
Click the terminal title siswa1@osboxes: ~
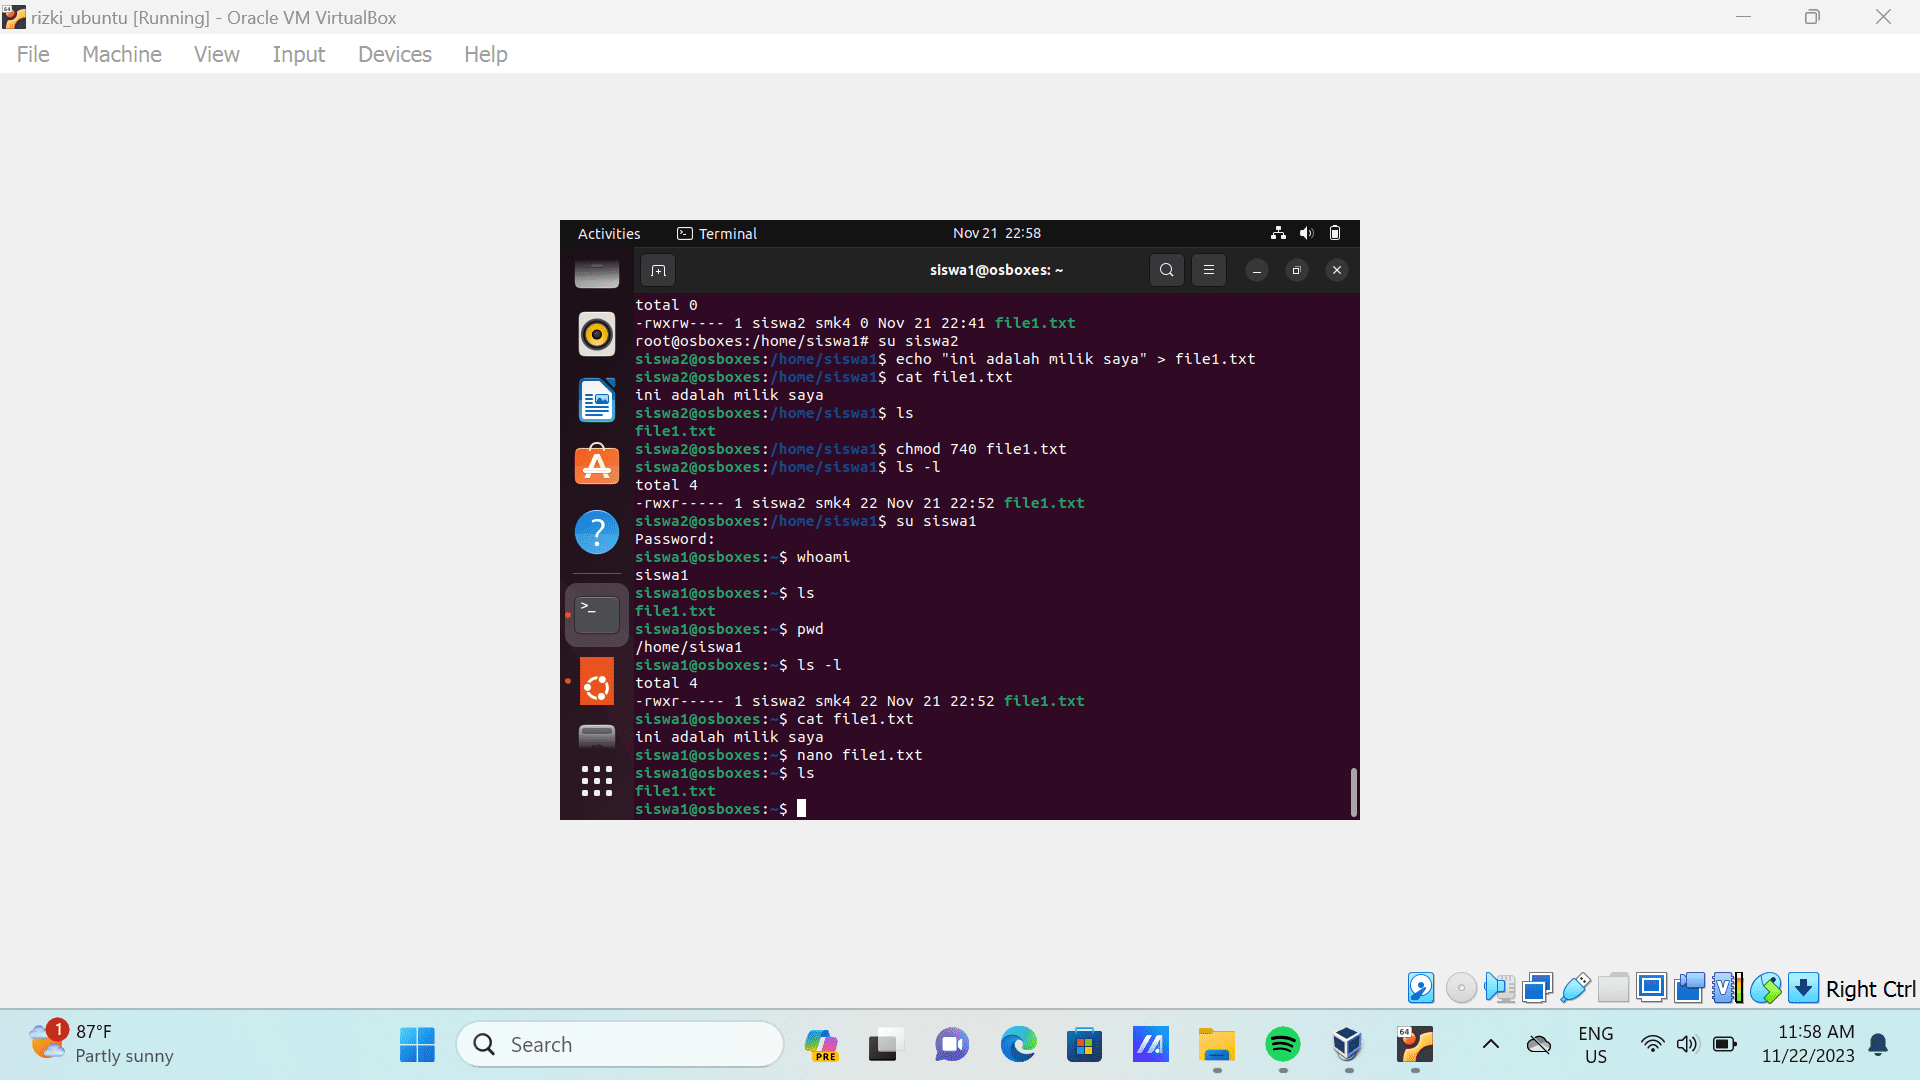(997, 270)
